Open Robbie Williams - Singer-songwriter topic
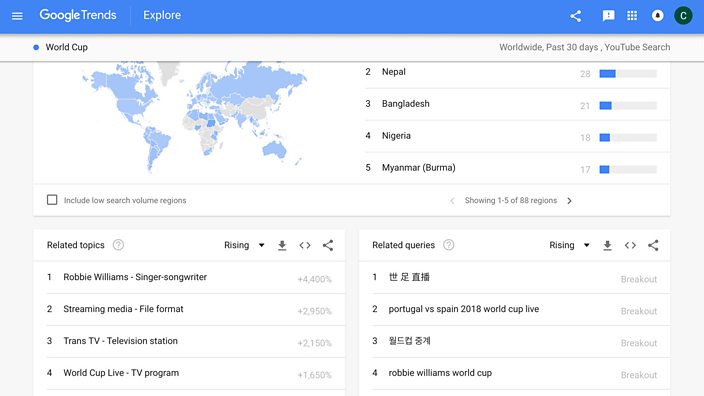 135,277
